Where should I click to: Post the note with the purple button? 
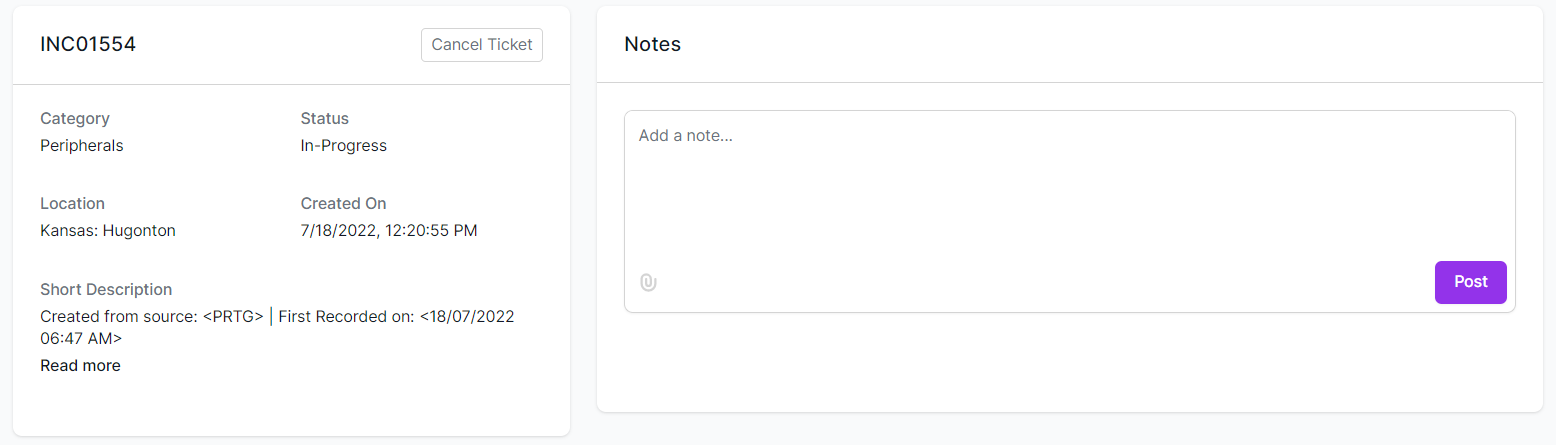point(1470,282)
